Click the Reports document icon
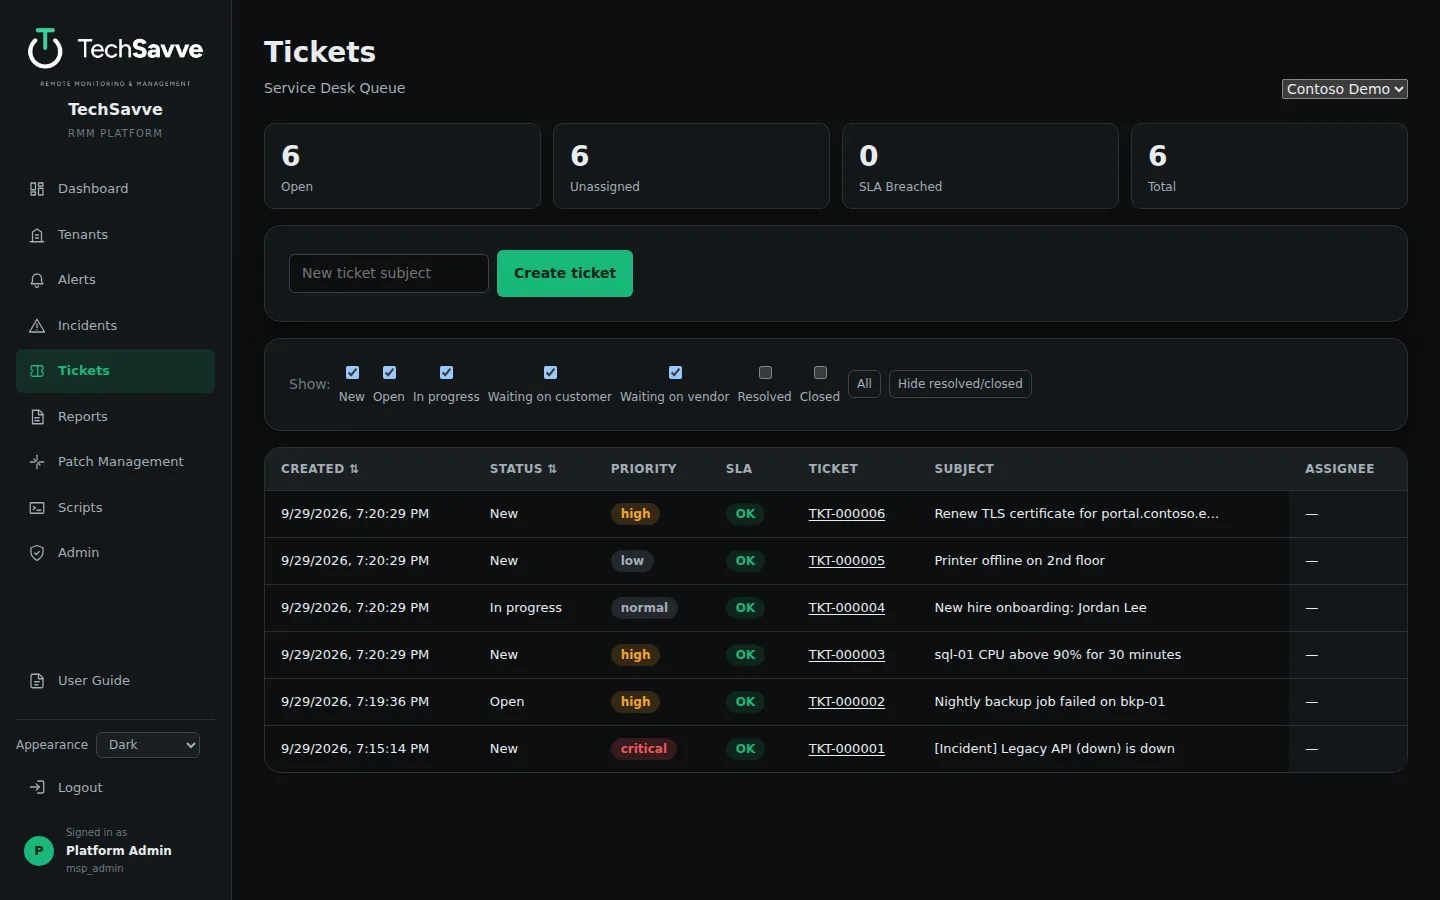 (x=37, y=417)
